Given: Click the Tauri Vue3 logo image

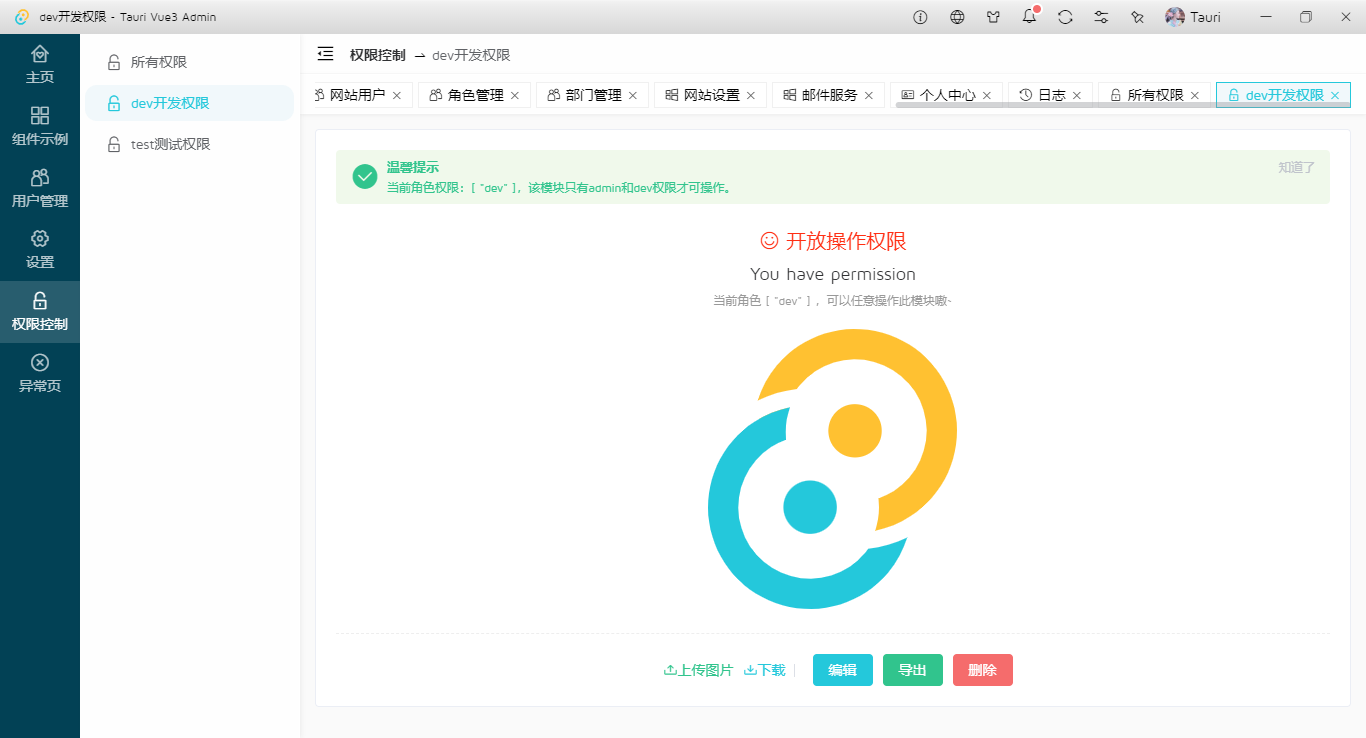Looking at the screenshot, I should (x=833, y=470).
